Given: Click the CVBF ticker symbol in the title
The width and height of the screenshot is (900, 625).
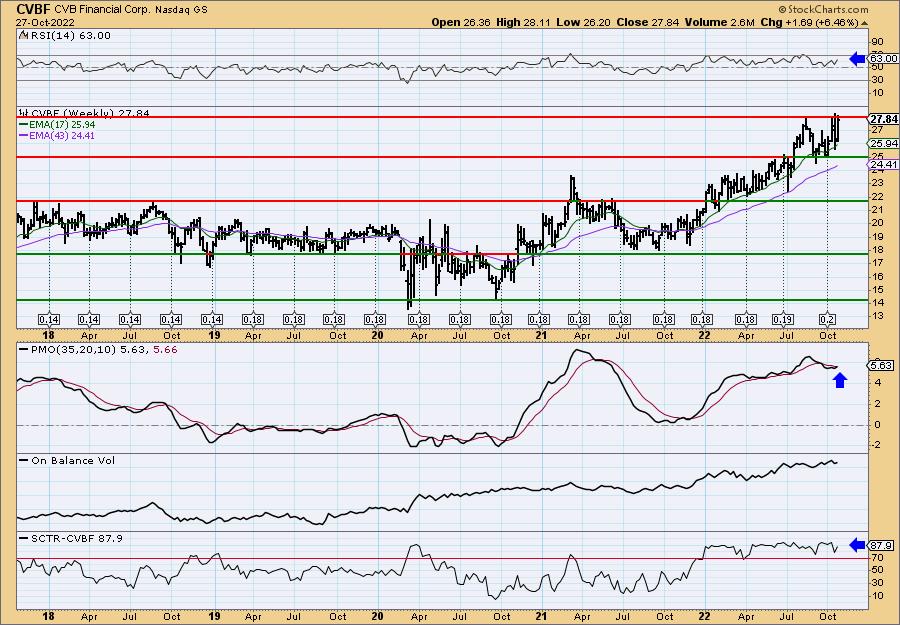Looking at the screenshot, I should [32, 9].
